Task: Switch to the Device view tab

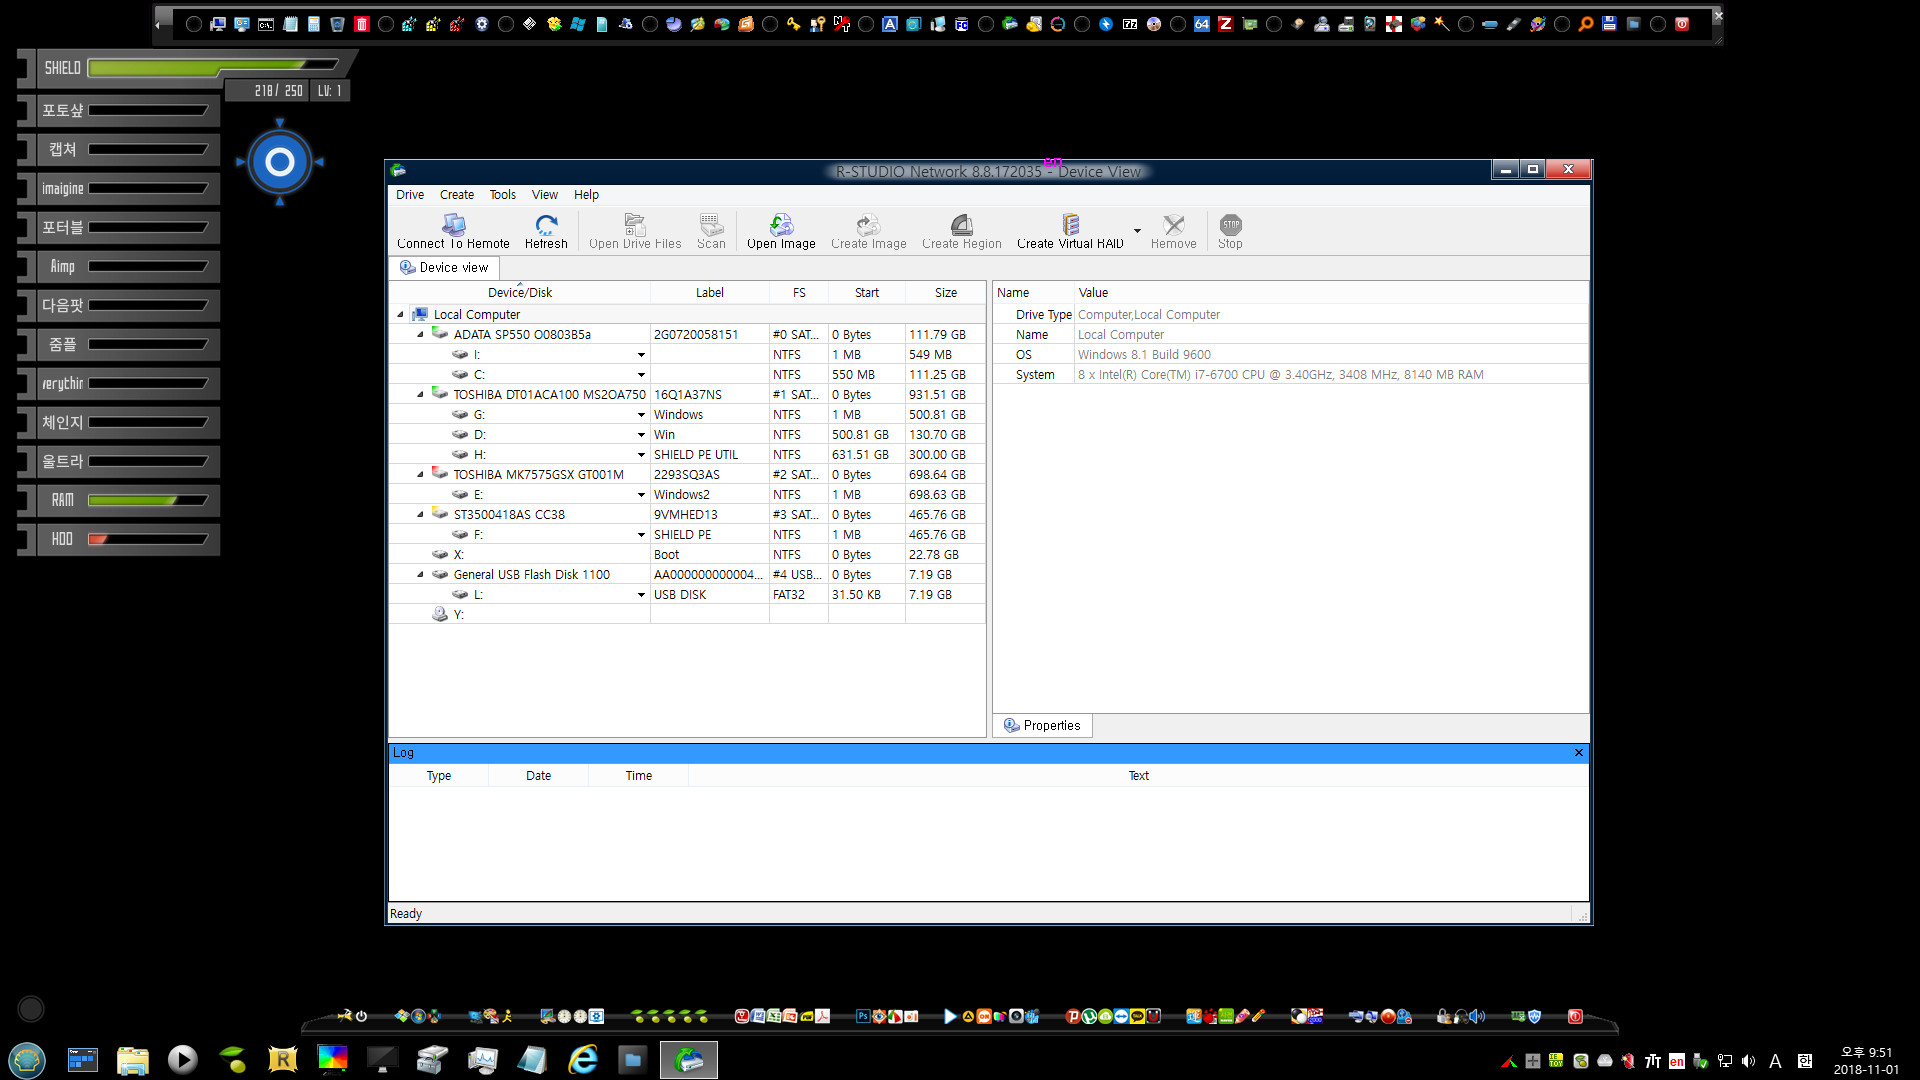Action: click(x=444, y=268)
